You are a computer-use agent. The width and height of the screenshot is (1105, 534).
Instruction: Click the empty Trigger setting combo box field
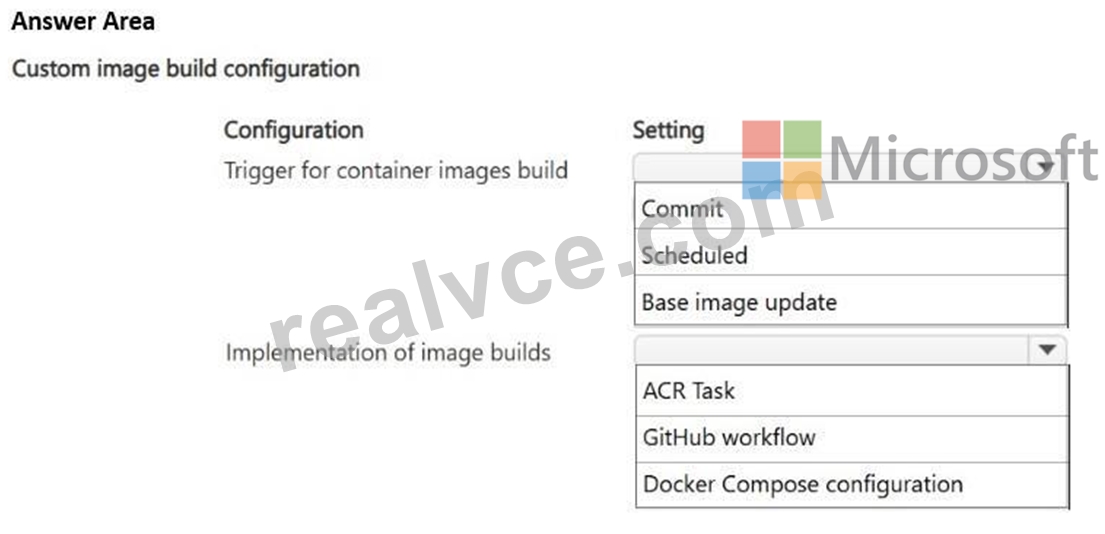pos(849,168)
